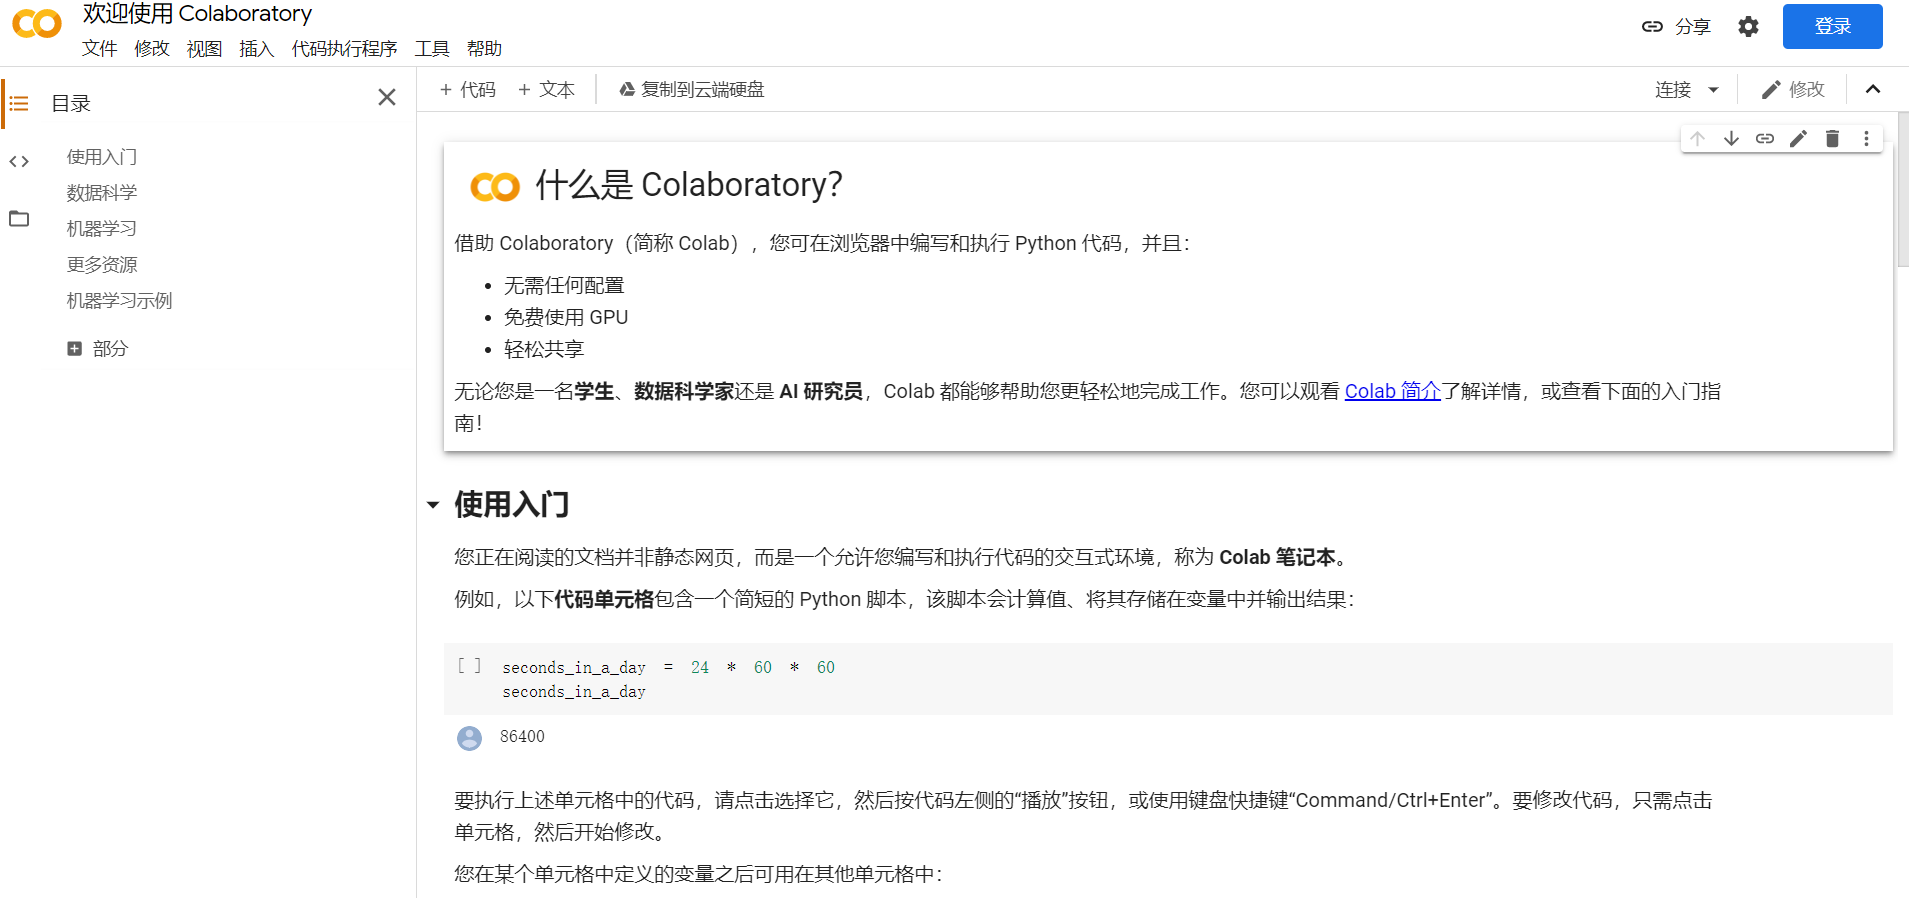Open the Files folder sidebar icon

[19, 218]
